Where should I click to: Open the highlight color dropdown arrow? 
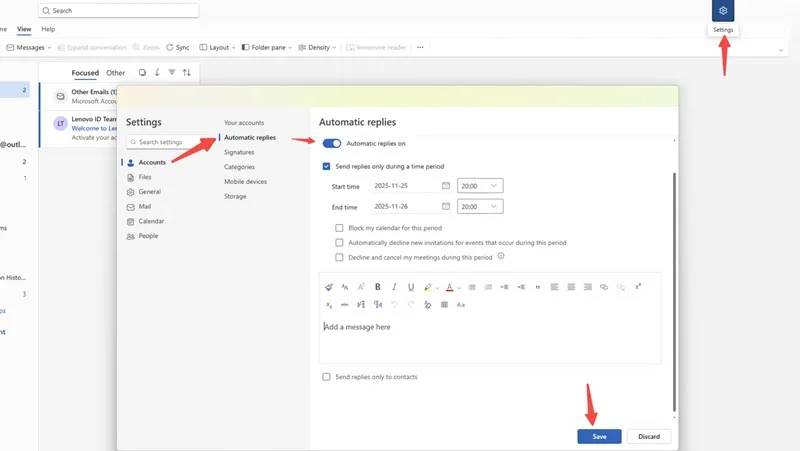pyautogui.click(x=437, y=288)
